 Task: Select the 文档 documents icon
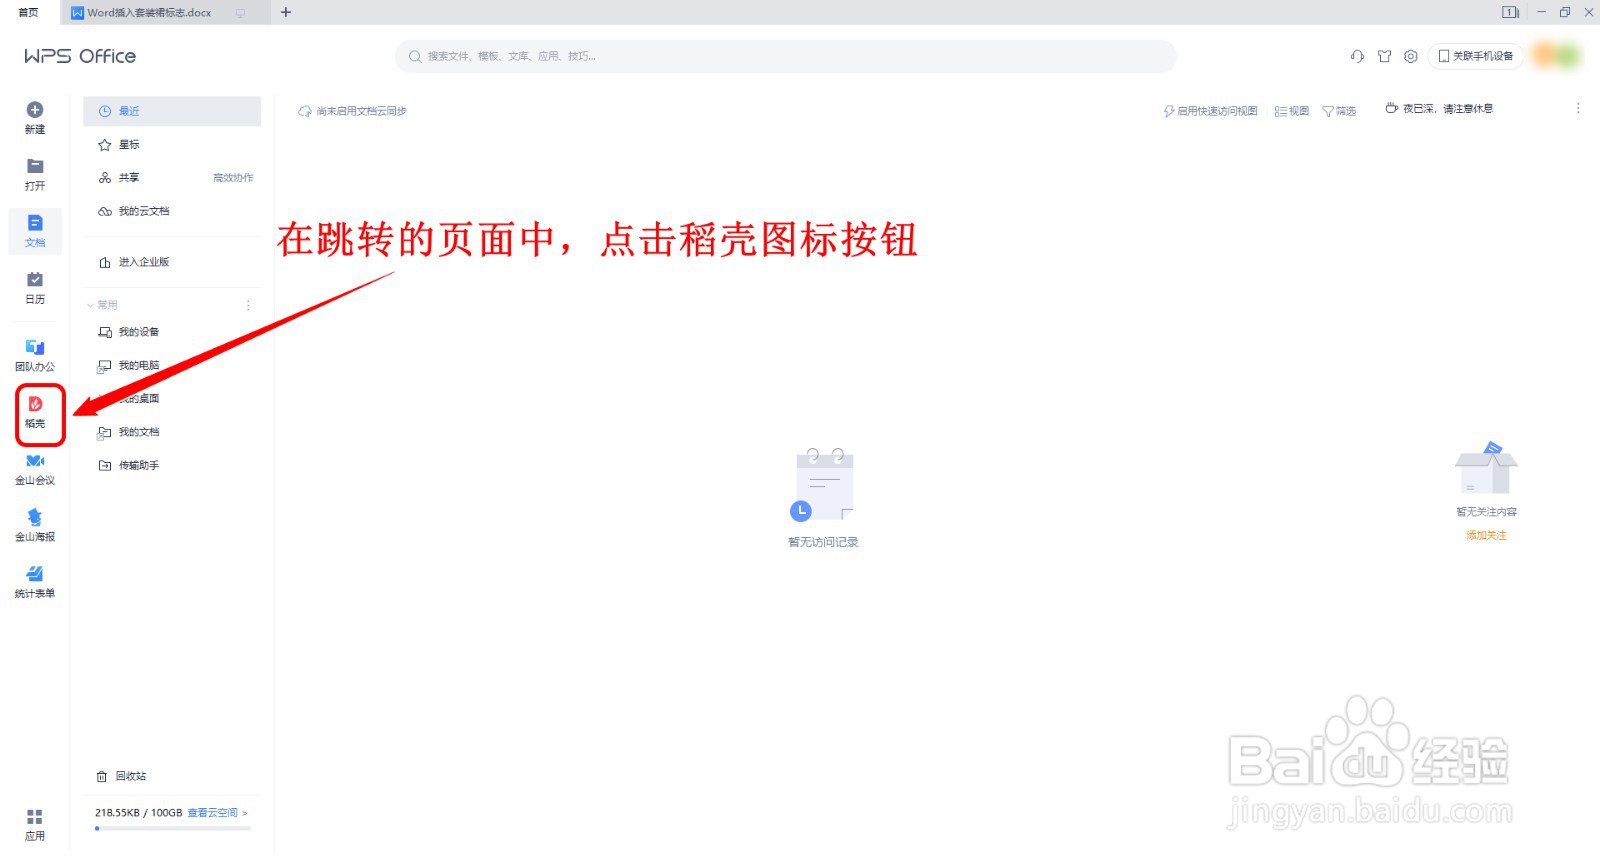[x=35, y=223]
